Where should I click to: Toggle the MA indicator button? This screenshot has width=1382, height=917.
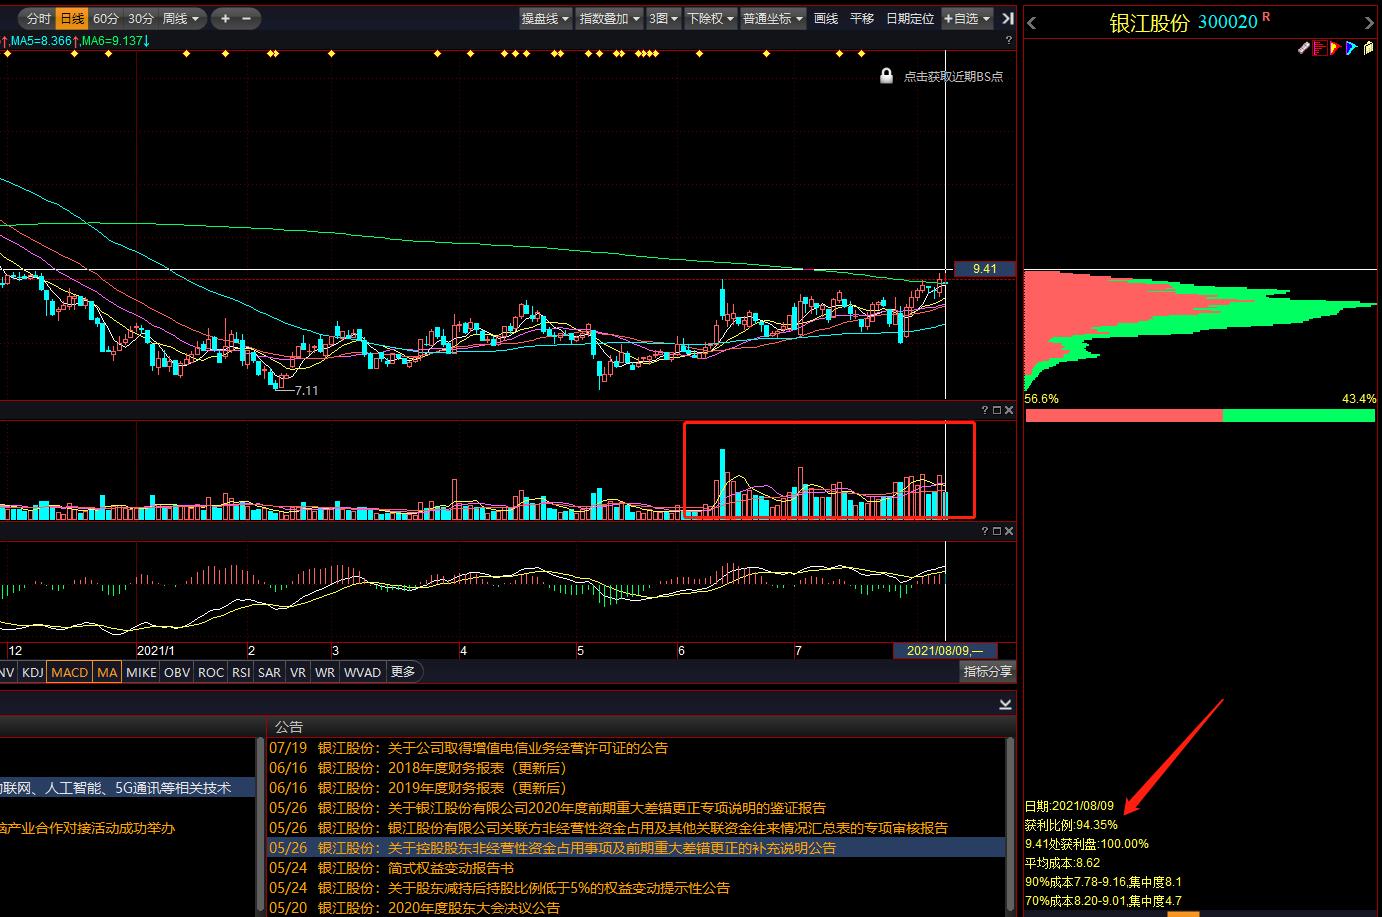pyautogui.click(x=107, y=672)
